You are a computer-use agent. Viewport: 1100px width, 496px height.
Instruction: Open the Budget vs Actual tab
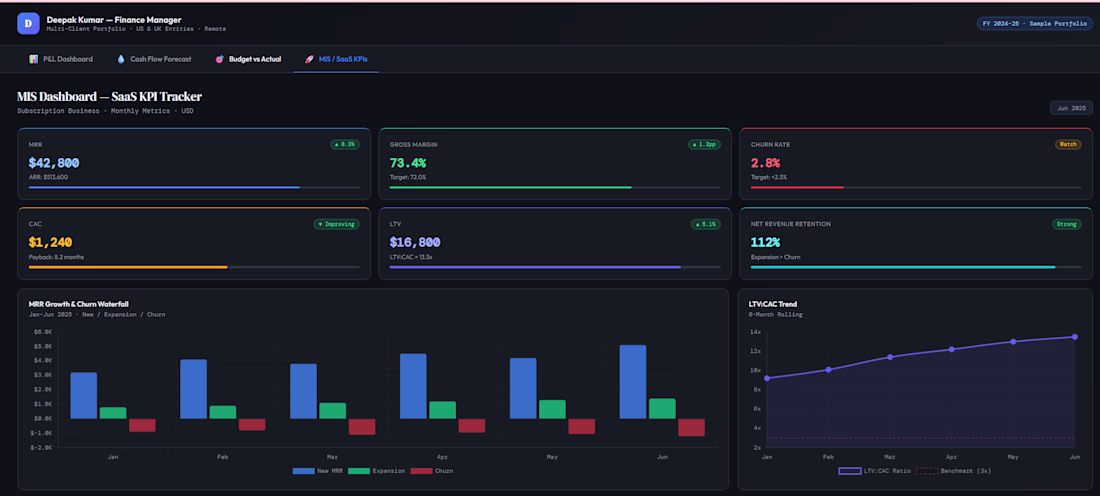tap(248, 60)
